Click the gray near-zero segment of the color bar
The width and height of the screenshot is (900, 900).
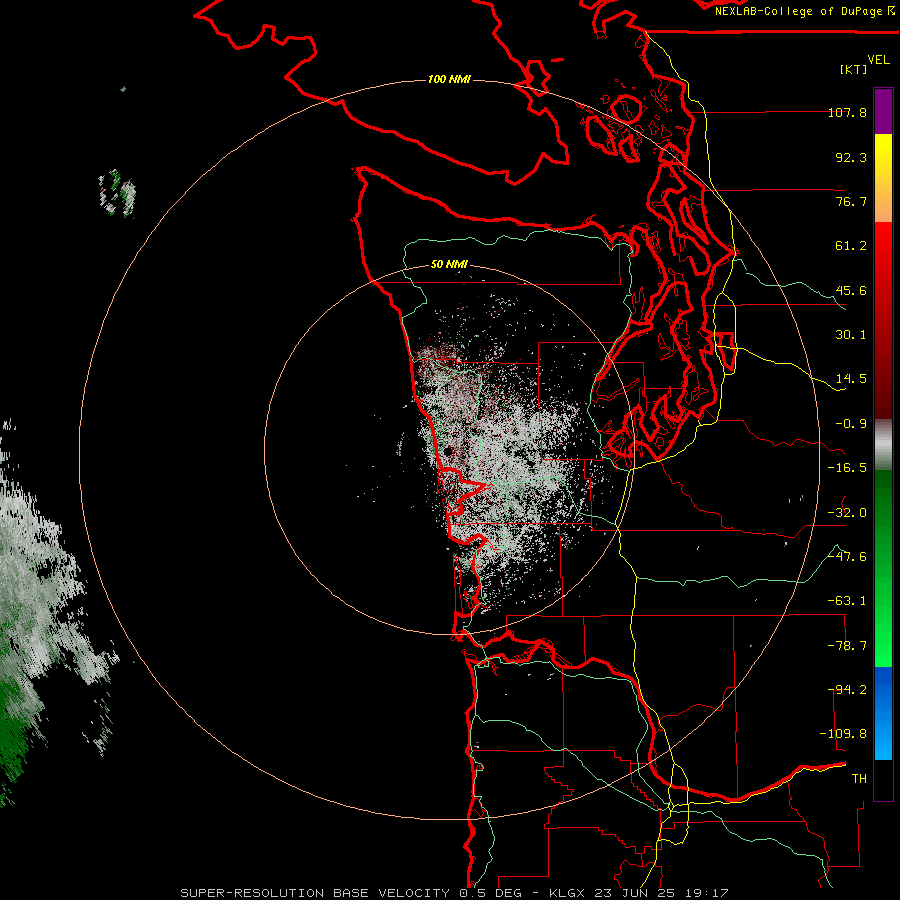tap(883, 445)
